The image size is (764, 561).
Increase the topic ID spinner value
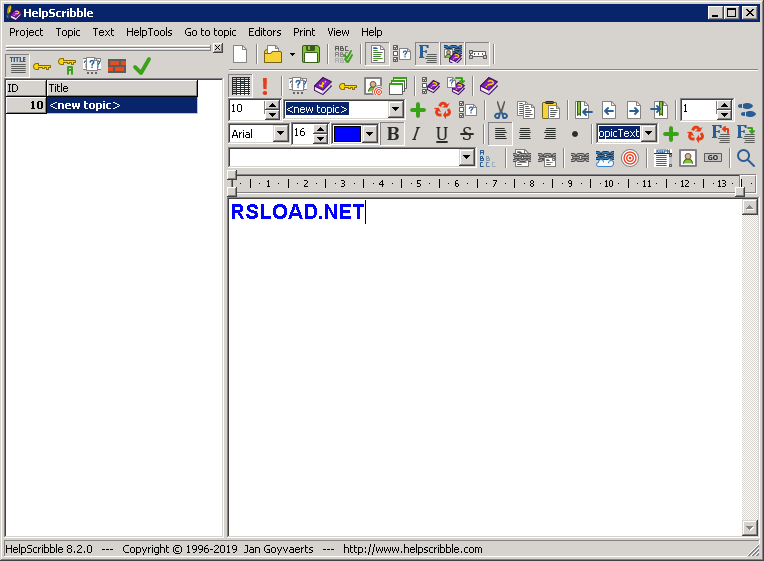[272, 105]
